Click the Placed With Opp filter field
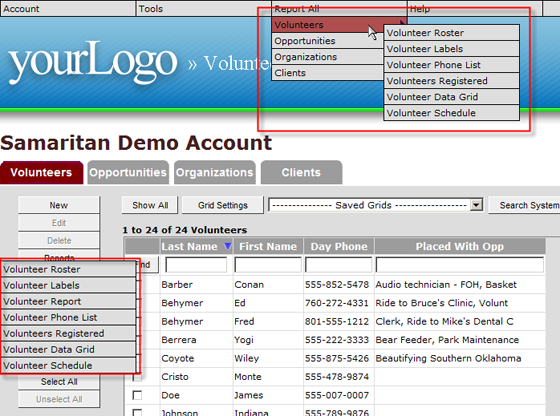The width and height of the screenshot is (560, 416). click(460, 265)
